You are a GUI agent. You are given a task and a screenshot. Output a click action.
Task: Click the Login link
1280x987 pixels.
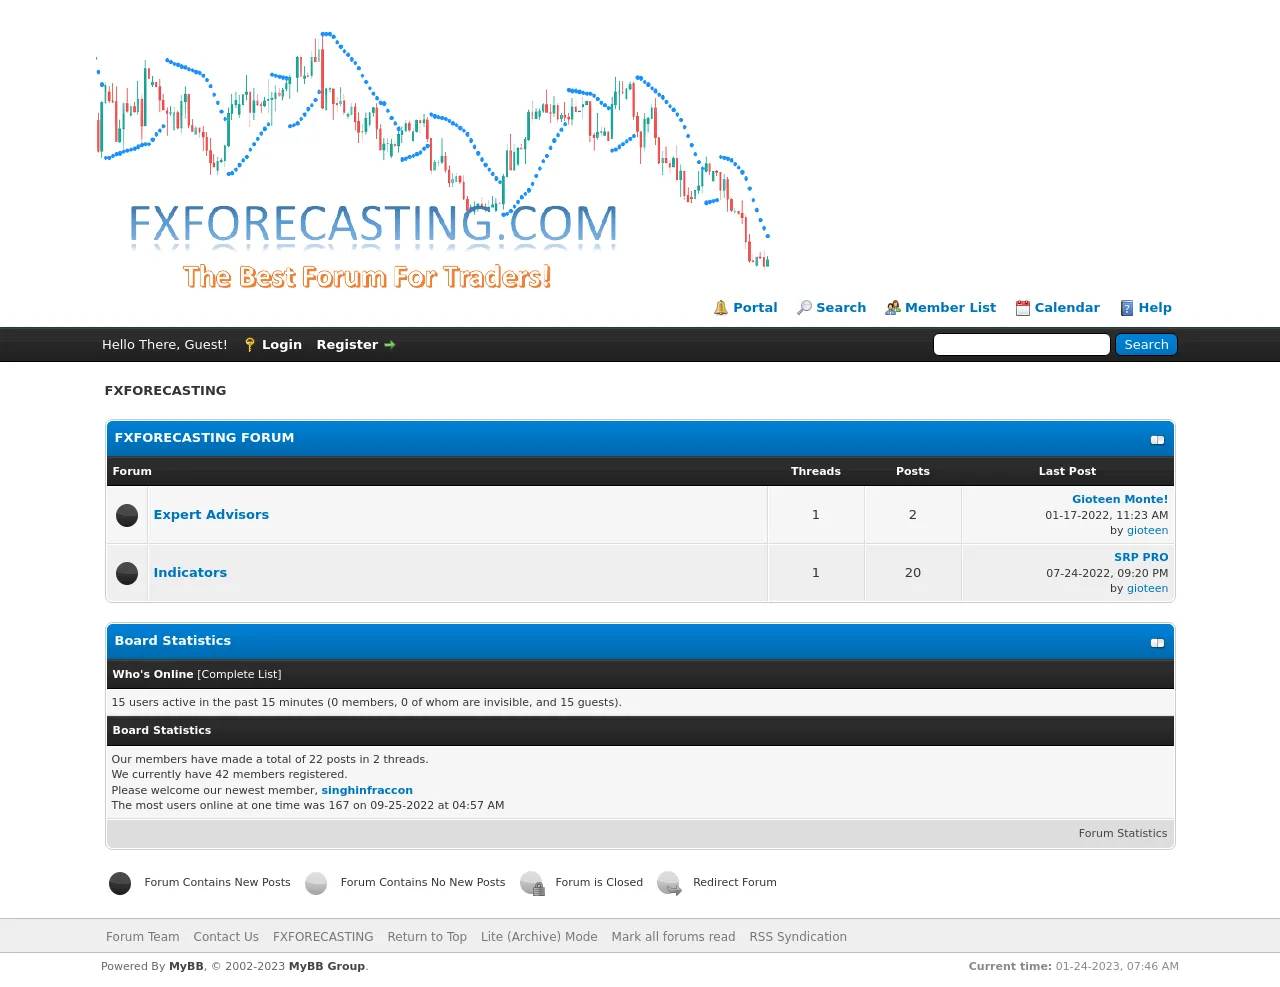click(282, 345)
